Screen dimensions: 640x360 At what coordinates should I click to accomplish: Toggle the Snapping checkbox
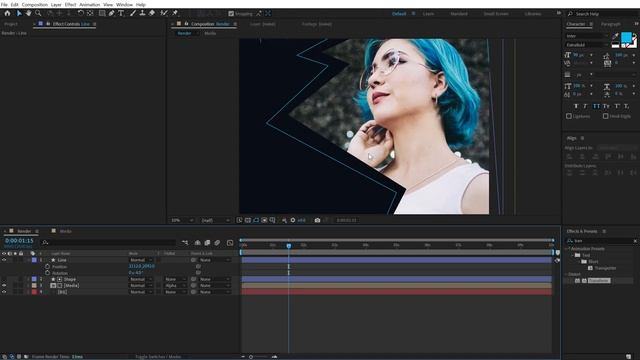[x=231, y=13]
